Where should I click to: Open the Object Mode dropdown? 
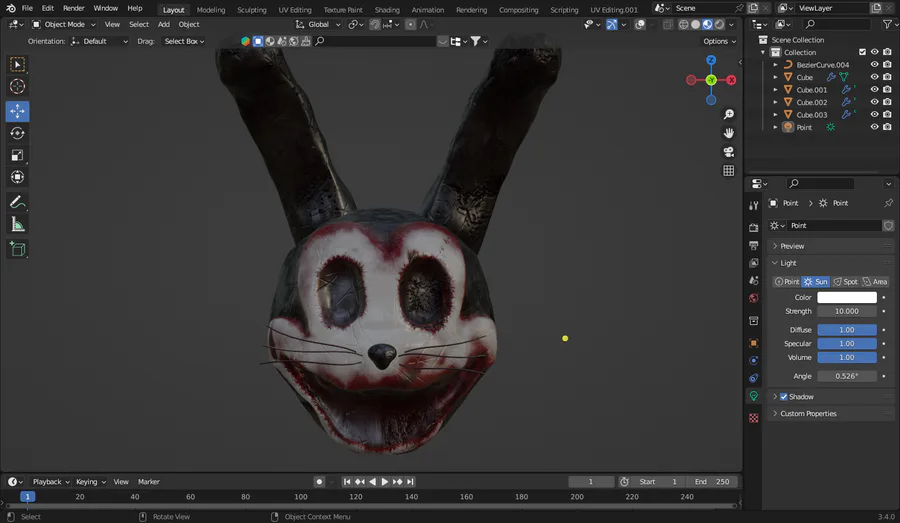pos(64,25)
